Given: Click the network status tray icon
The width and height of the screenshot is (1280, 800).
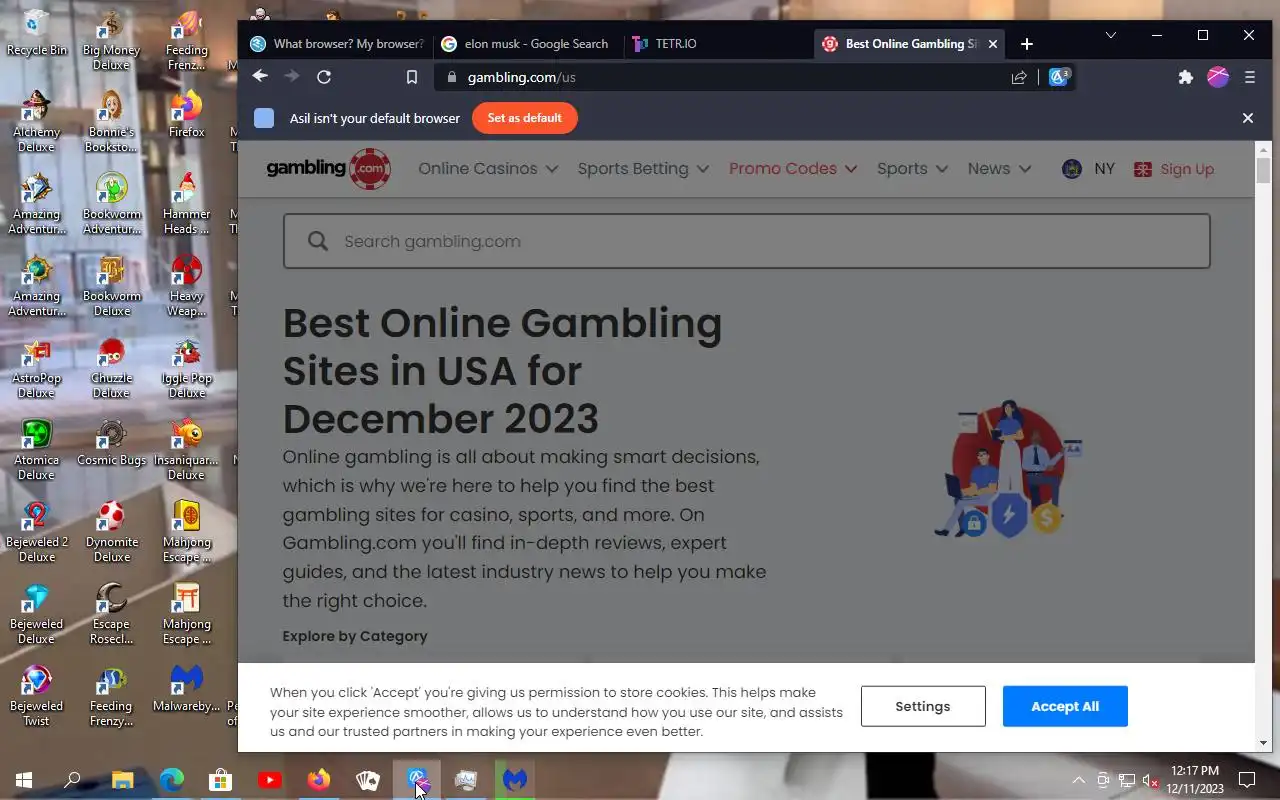Looking at the screenshot, I should (x=1127, y=780).
